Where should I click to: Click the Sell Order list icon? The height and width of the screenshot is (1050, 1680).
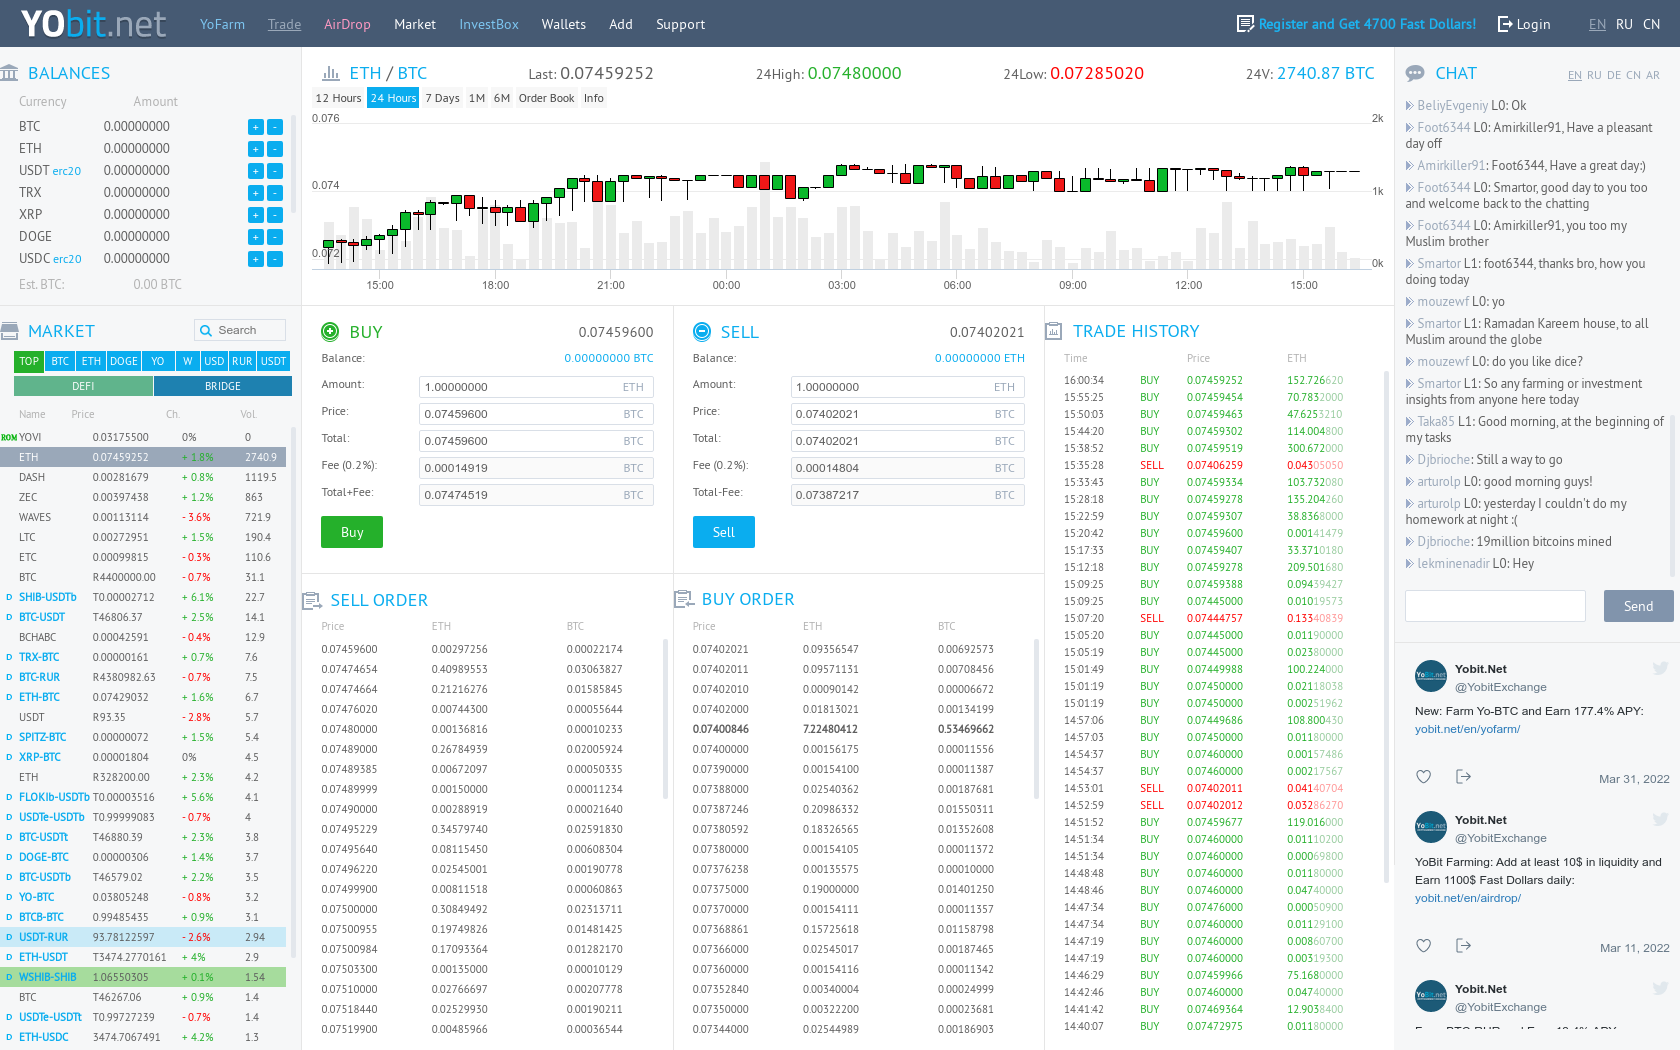tap(312, 600)
